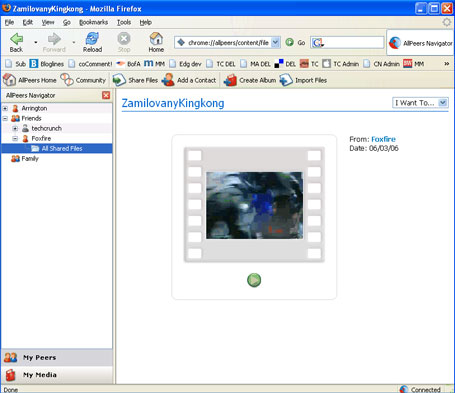Click the Add a Contact icon
The height and width of the screenshot is (393, 455).
point(168,80)
